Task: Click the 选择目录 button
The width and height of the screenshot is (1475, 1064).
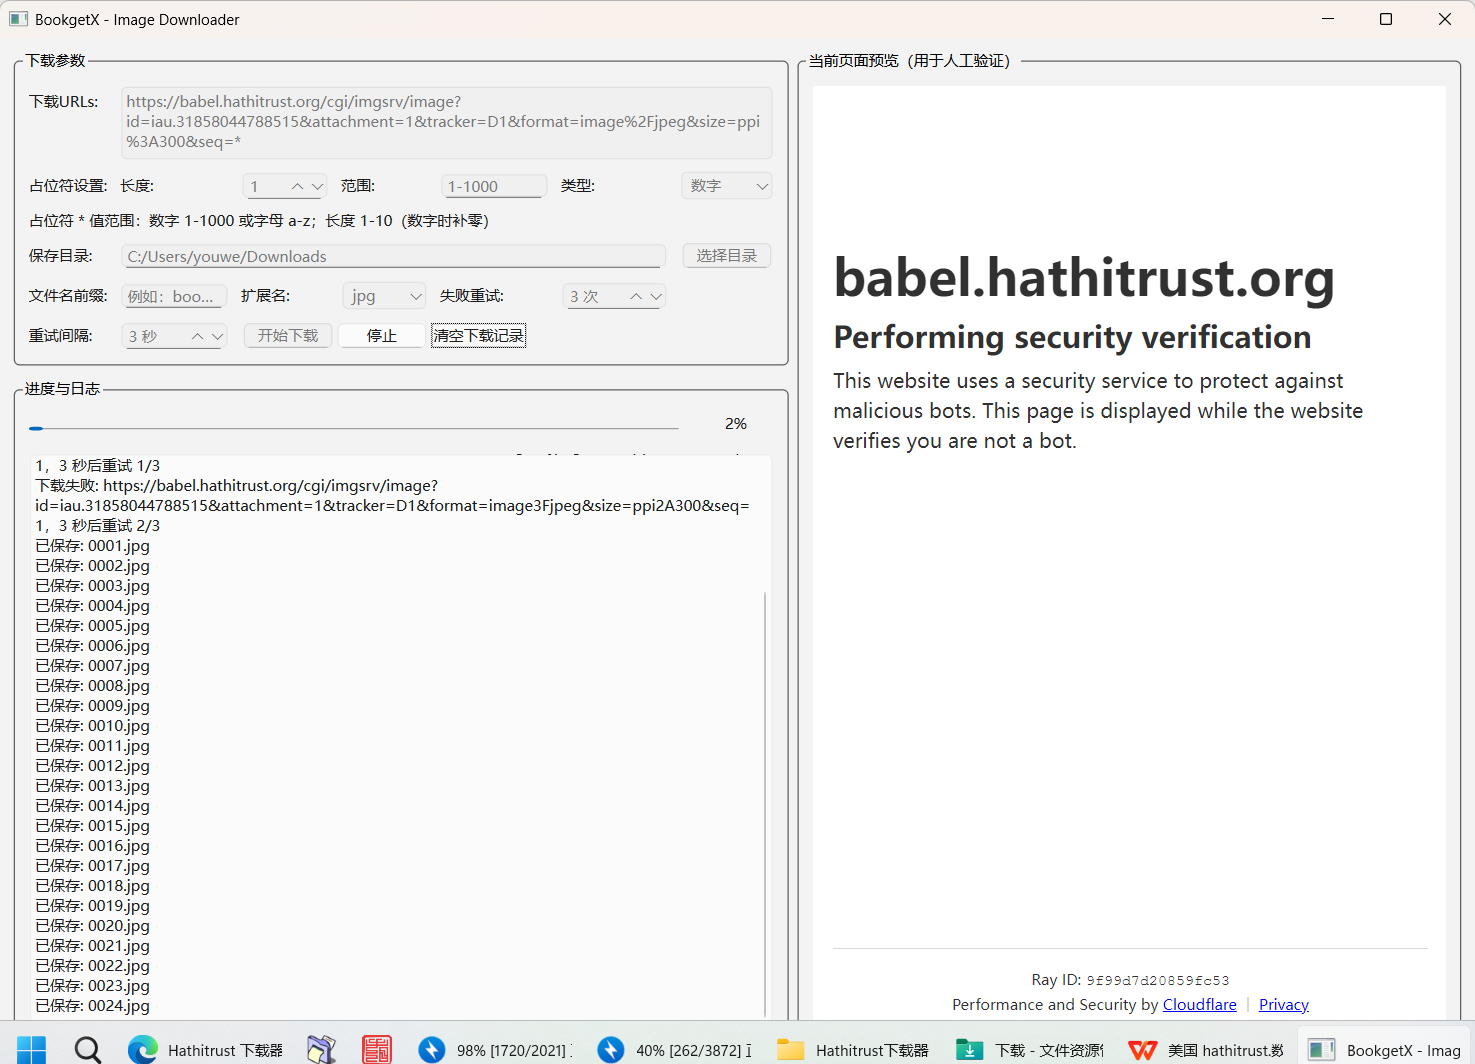Action: (x=727, y=256)
